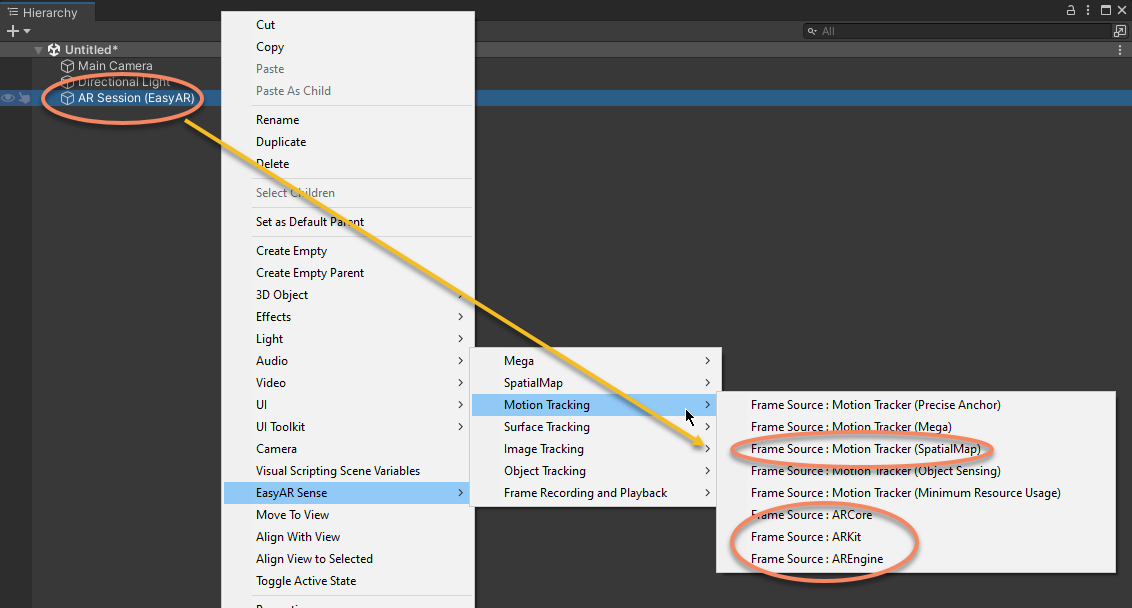The height and width of the screenshot is (608, 1132).
Task: Click the plus icon to create a GameObject
Action: point(12,31)
